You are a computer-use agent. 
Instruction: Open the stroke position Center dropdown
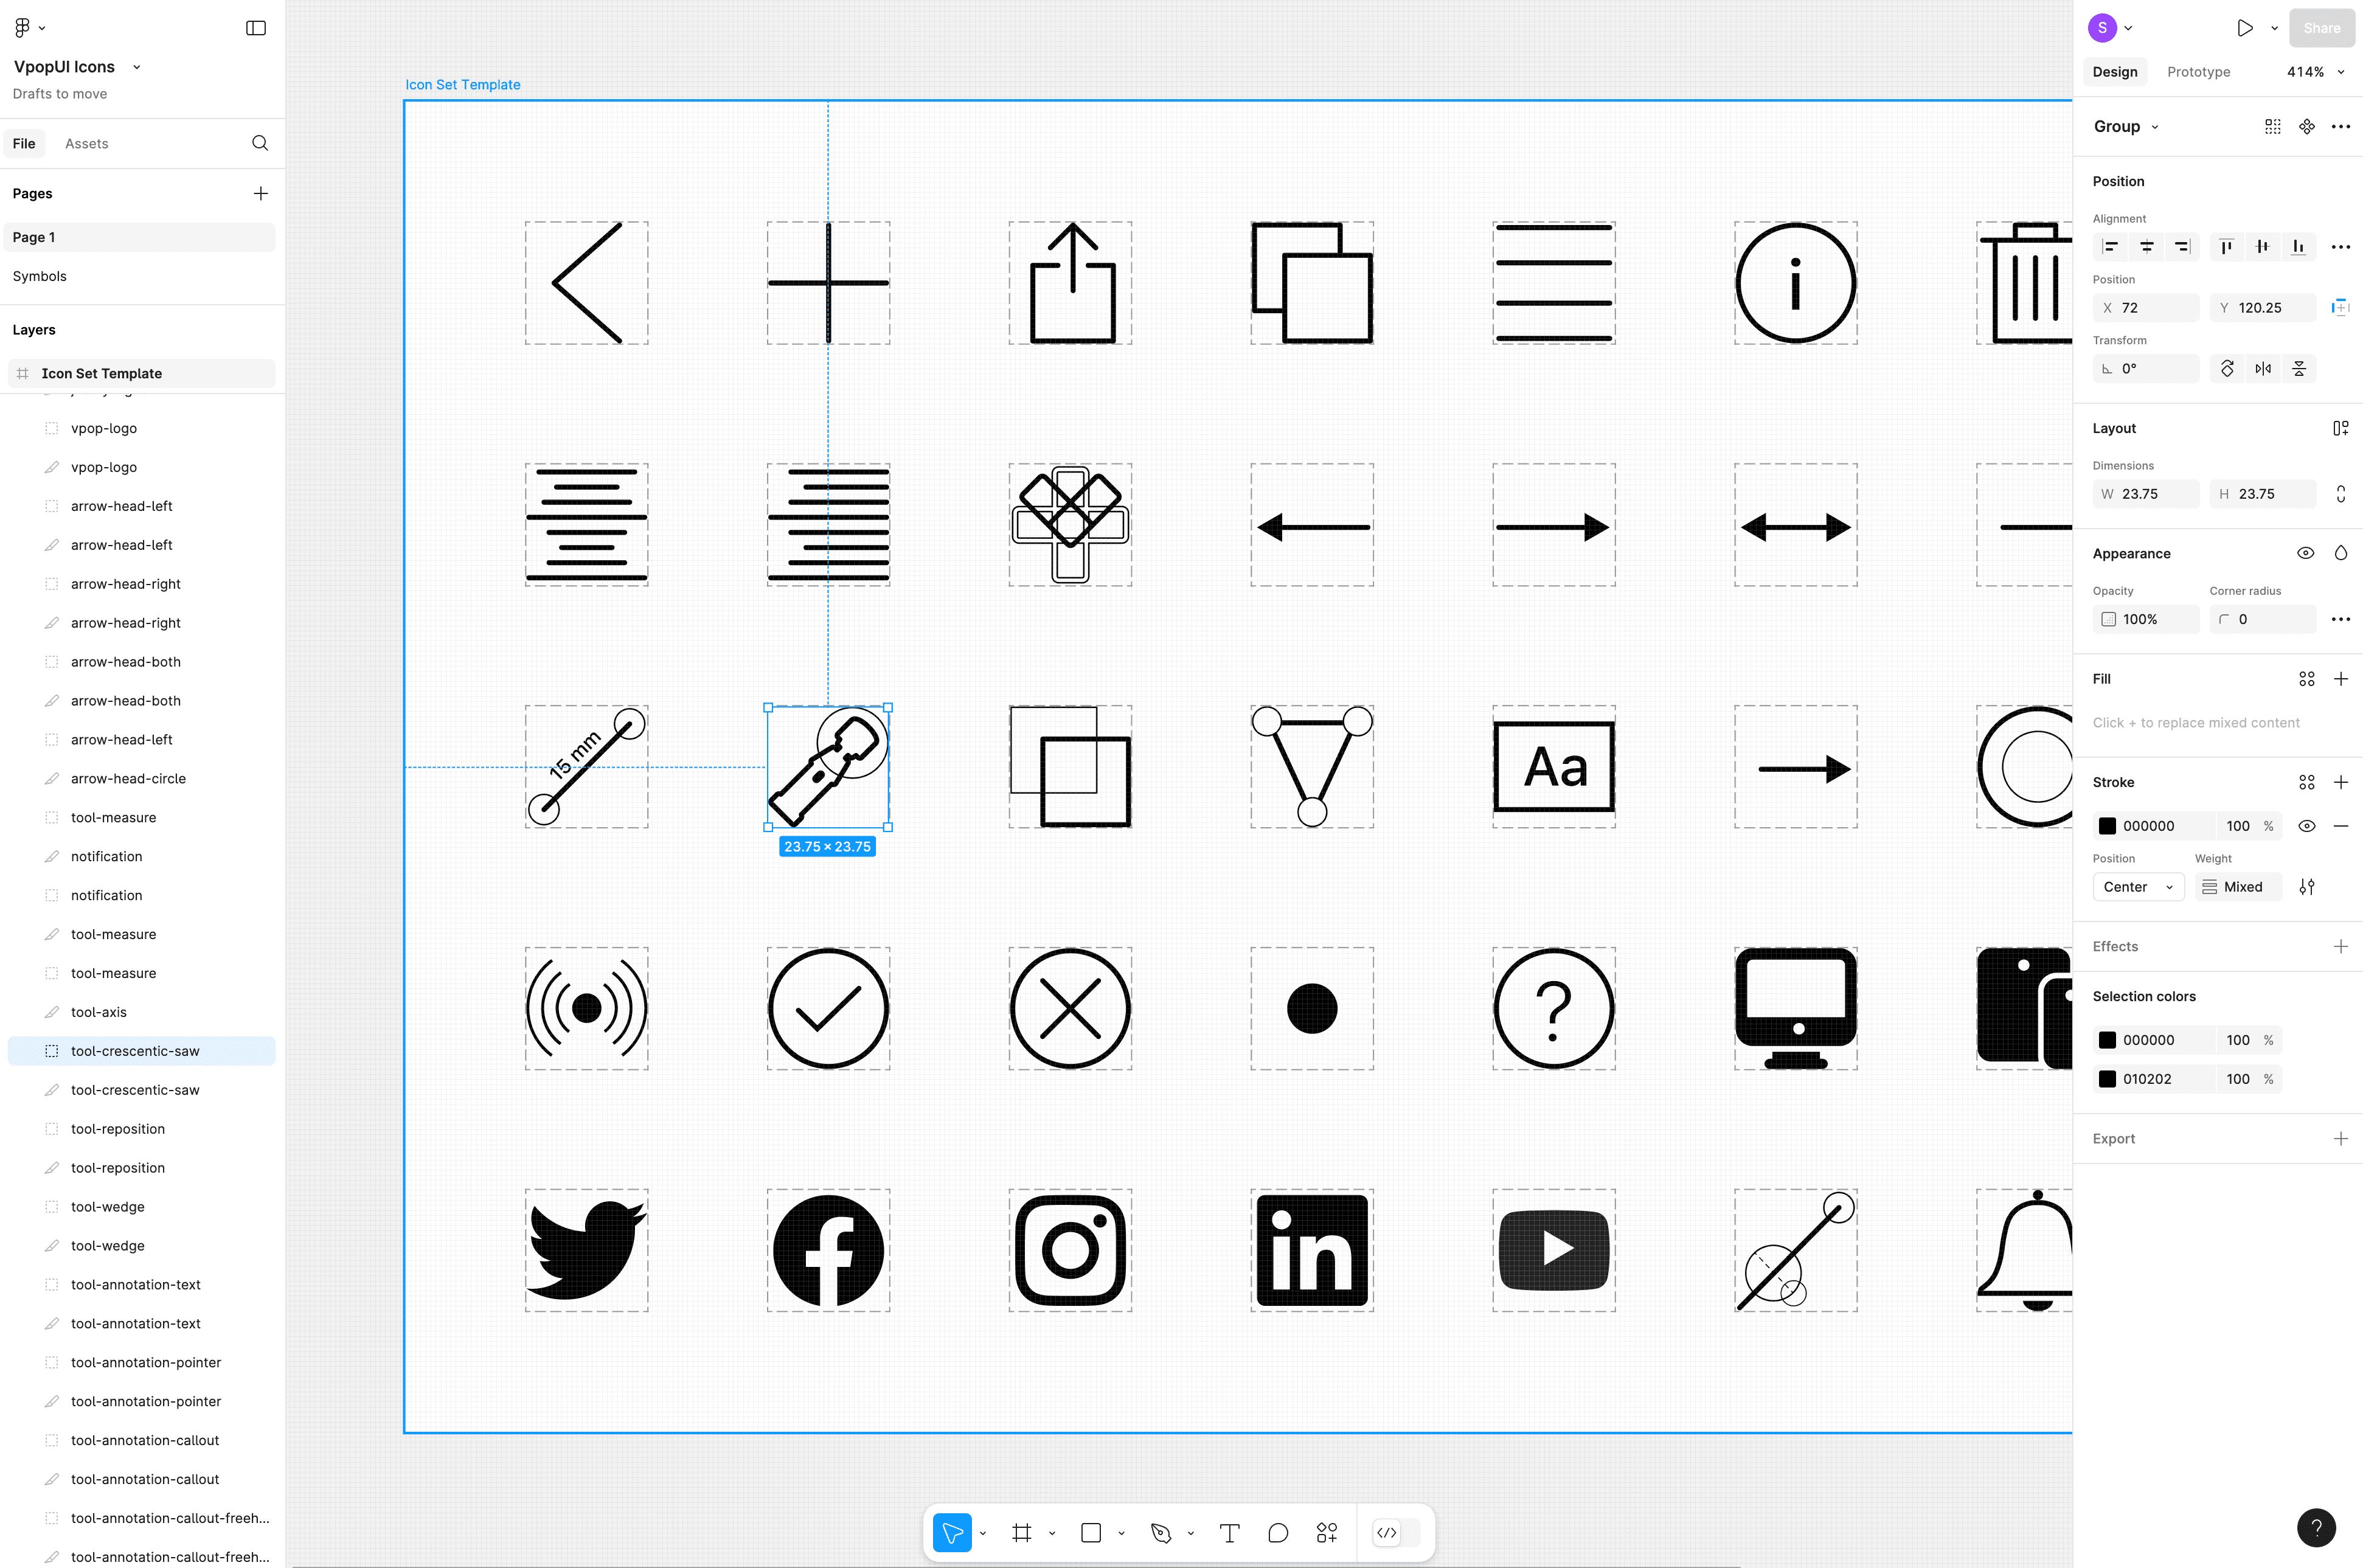click(2137, 887)
